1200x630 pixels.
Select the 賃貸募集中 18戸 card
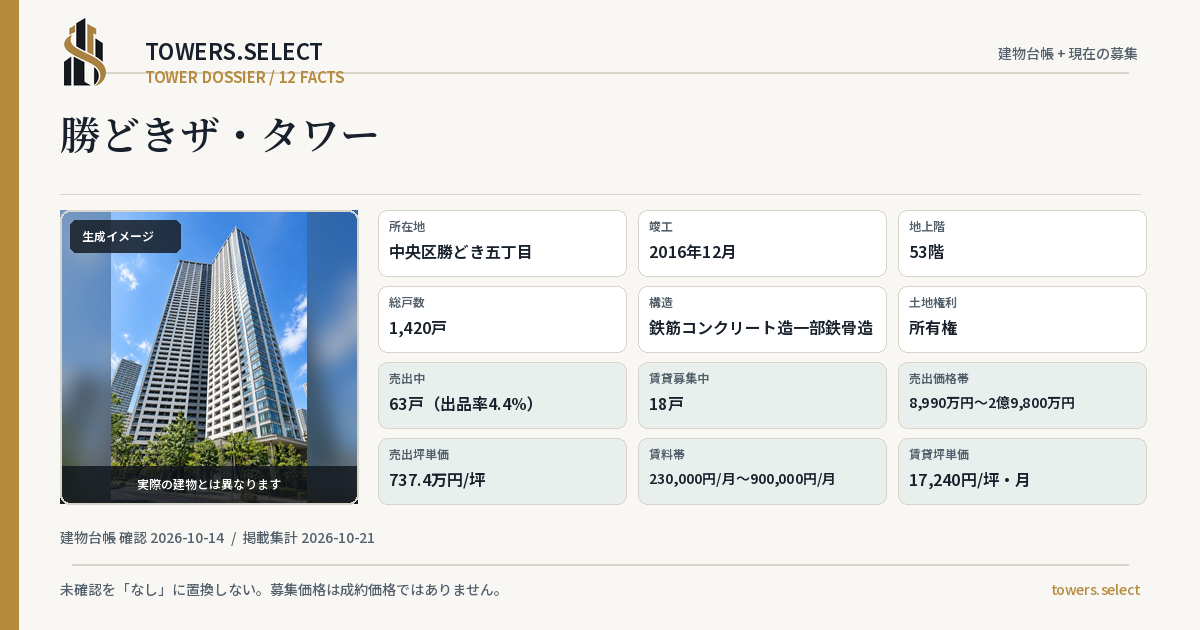762,395
